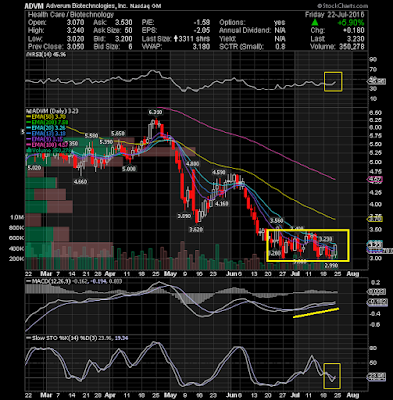The height and width of the screenshot is (400, 393).
Task: Click the Bid value 3.200
Action: 123,39
